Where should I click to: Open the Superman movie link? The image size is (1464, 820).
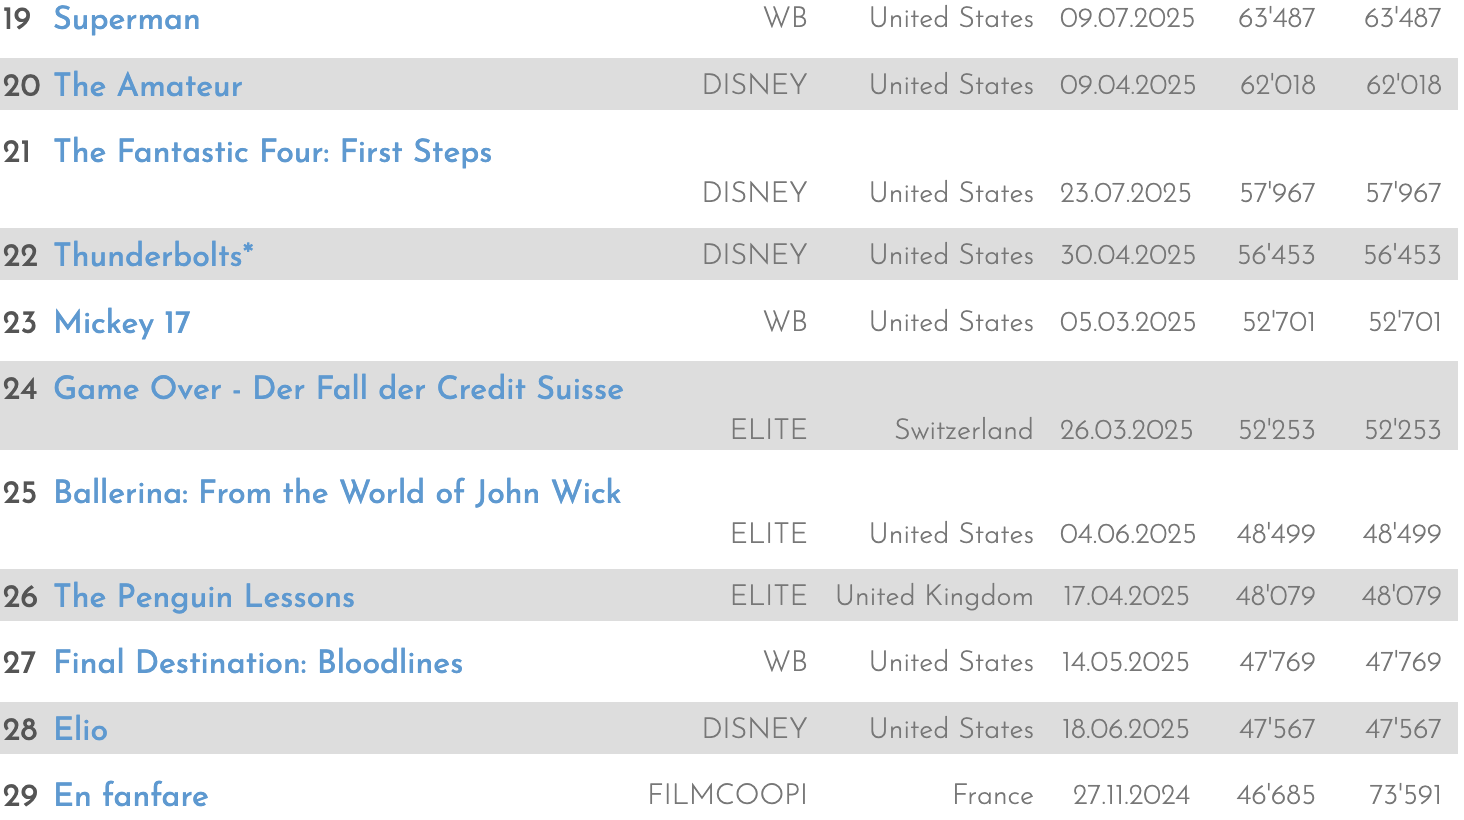(x=127, y=19)
